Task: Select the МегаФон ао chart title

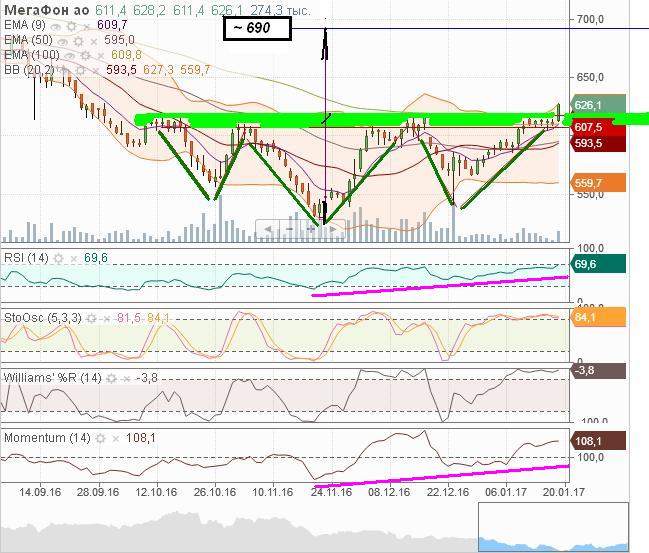Action: 47,10
